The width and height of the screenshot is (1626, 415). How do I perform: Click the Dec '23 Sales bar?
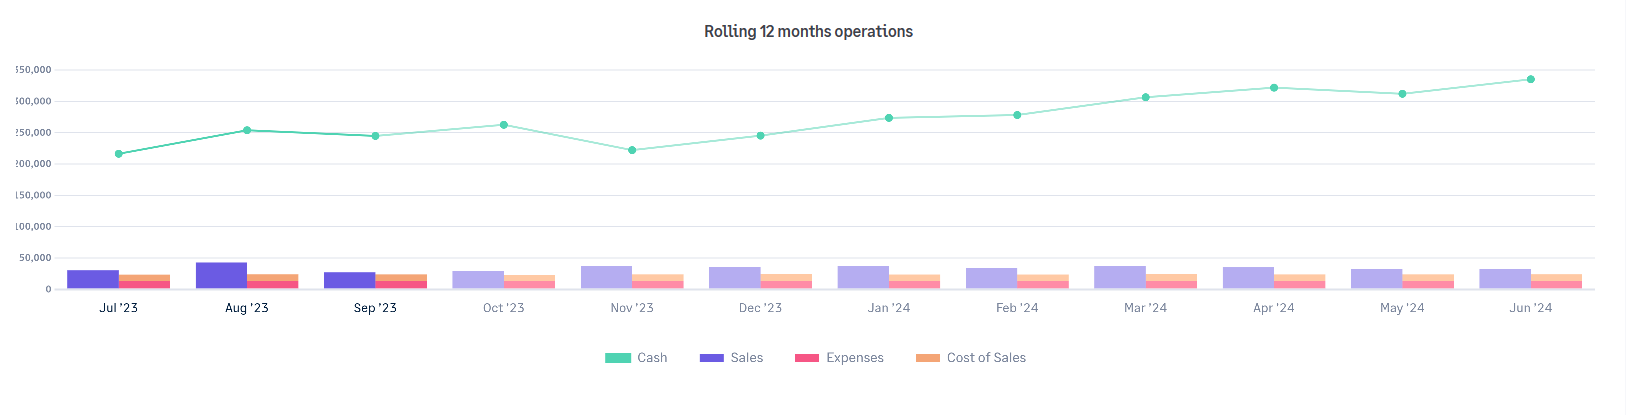735,278
